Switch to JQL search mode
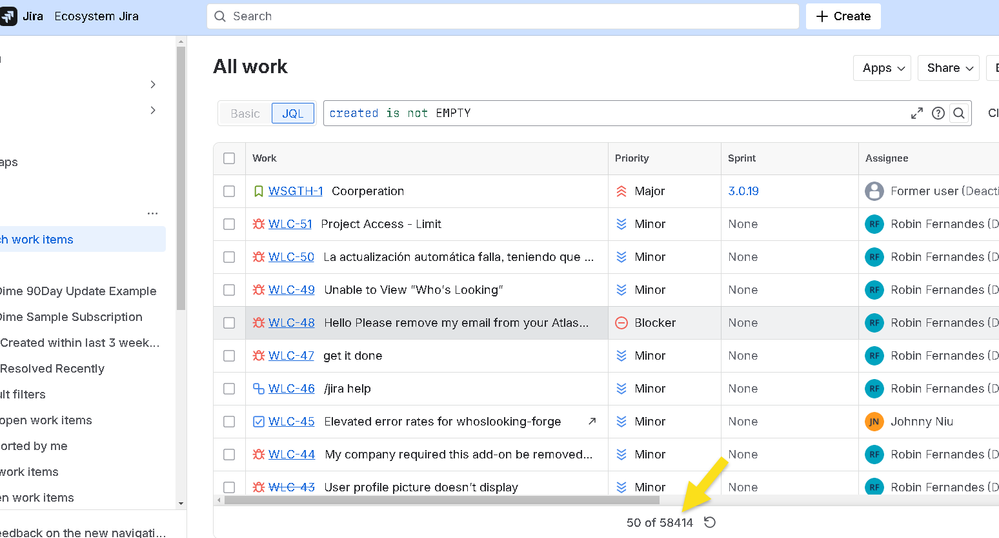This screenshot has height=538, width=999. (x=293, y=113)
